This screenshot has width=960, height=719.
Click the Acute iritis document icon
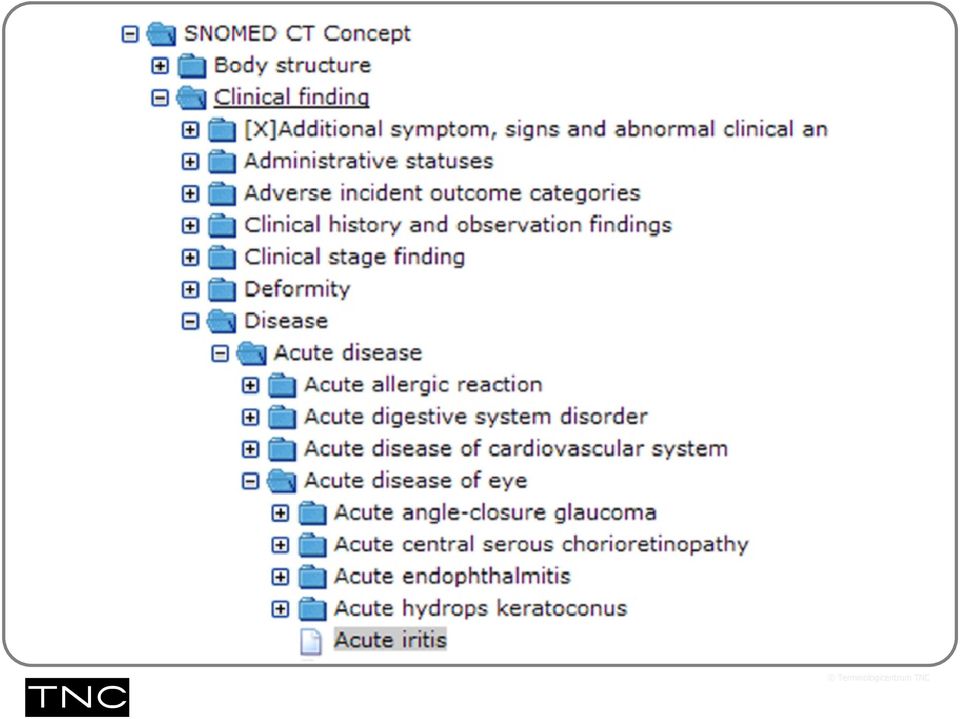coord(311,641)
